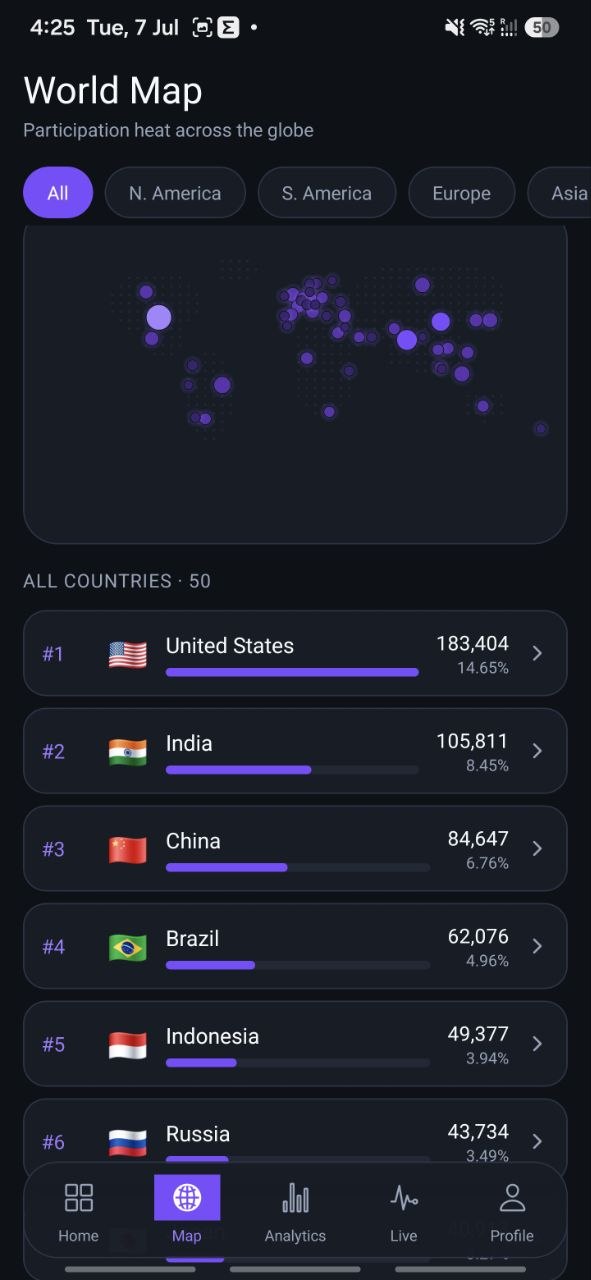This screenshot has width=591, height=1280.
Task: Open the Live pulse icon
Action: tap(404, 1198)
